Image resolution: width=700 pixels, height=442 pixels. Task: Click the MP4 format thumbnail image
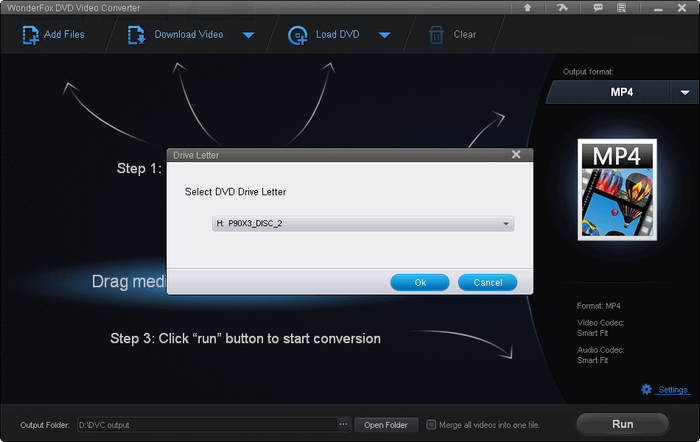click(x=617, y=190)
